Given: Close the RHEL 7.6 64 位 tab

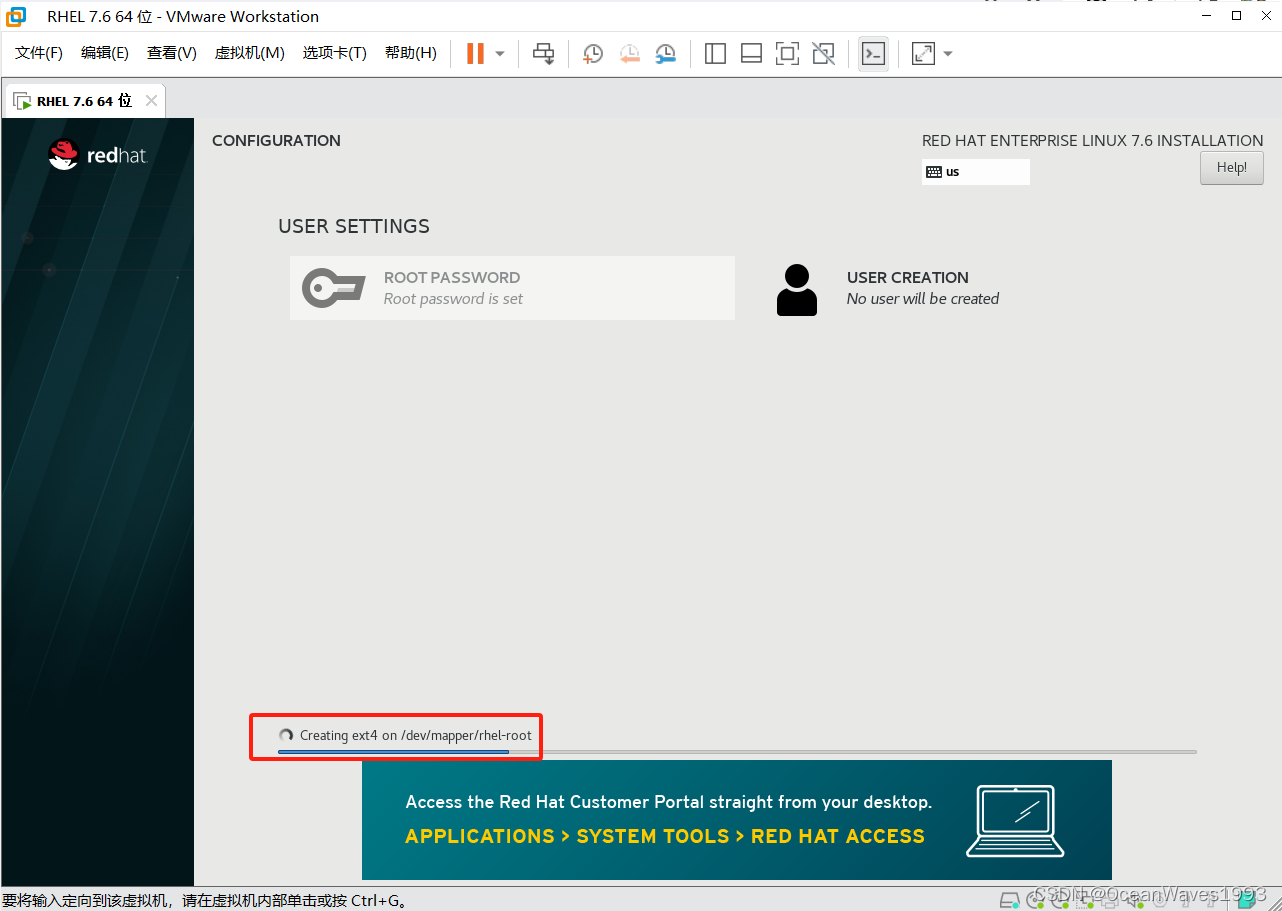Looking at the screenshot, I should [x=151, y=100].
